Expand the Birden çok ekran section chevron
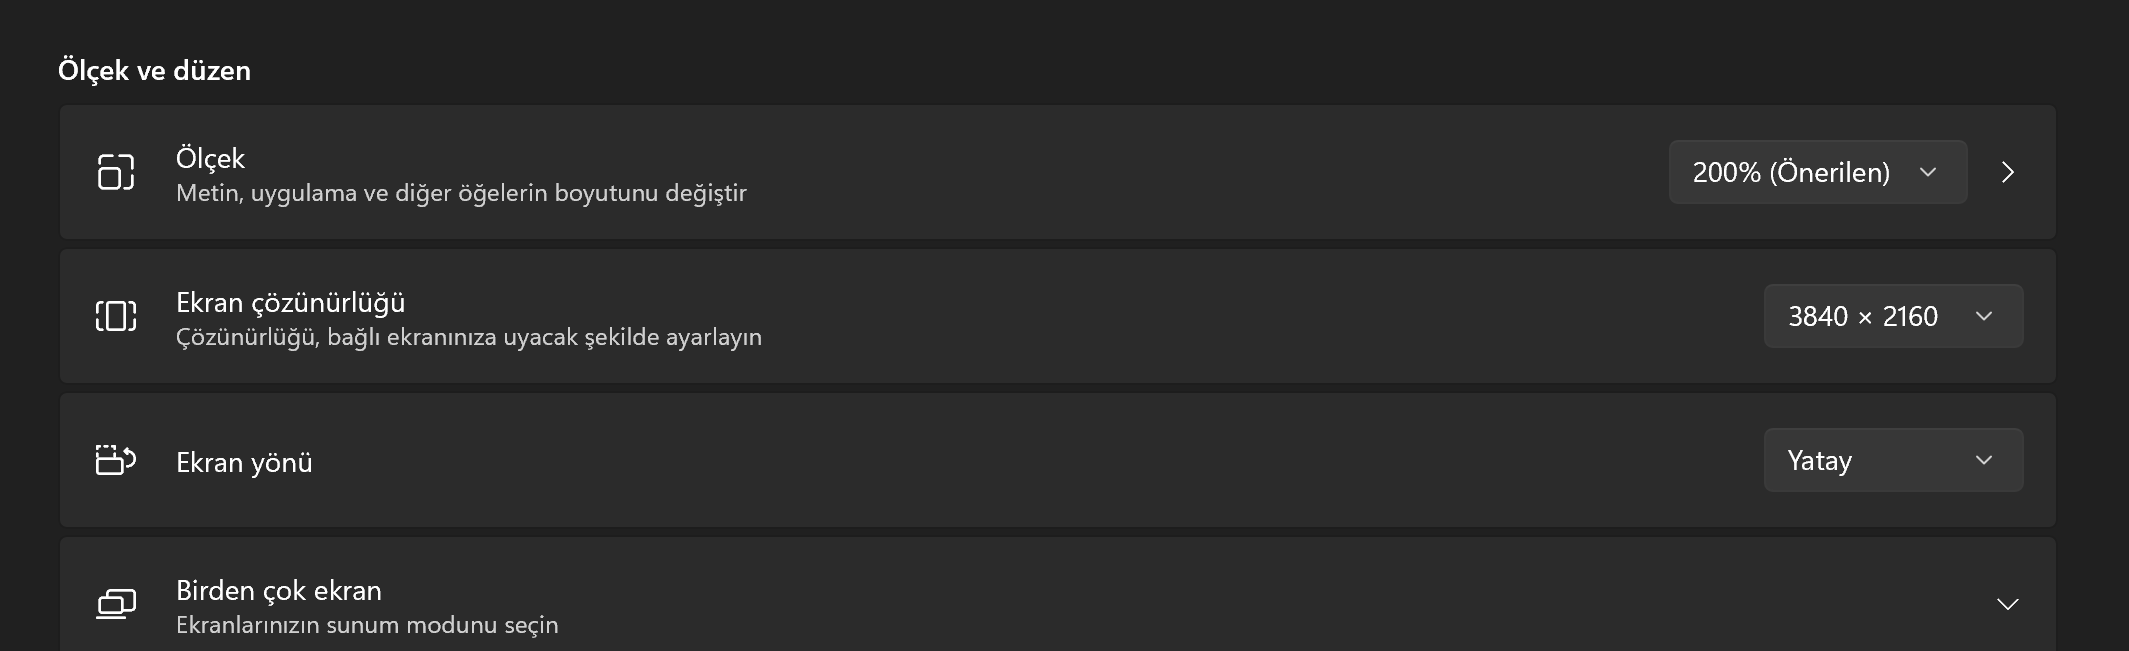The image size is (2129, 651). click(x=2007, y=604)
